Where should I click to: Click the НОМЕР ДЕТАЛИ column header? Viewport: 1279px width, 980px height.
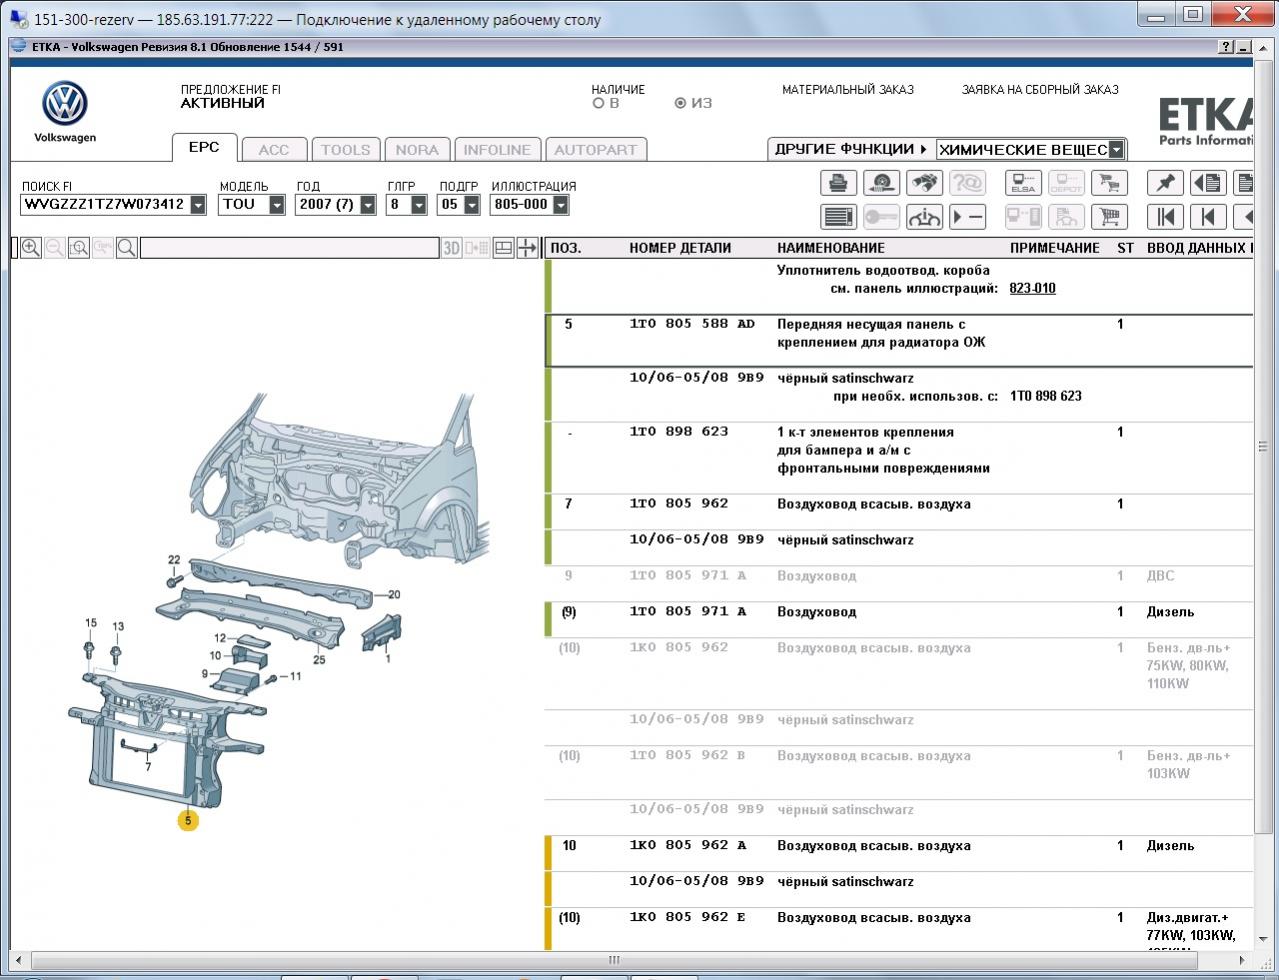[x=680, y=248]
